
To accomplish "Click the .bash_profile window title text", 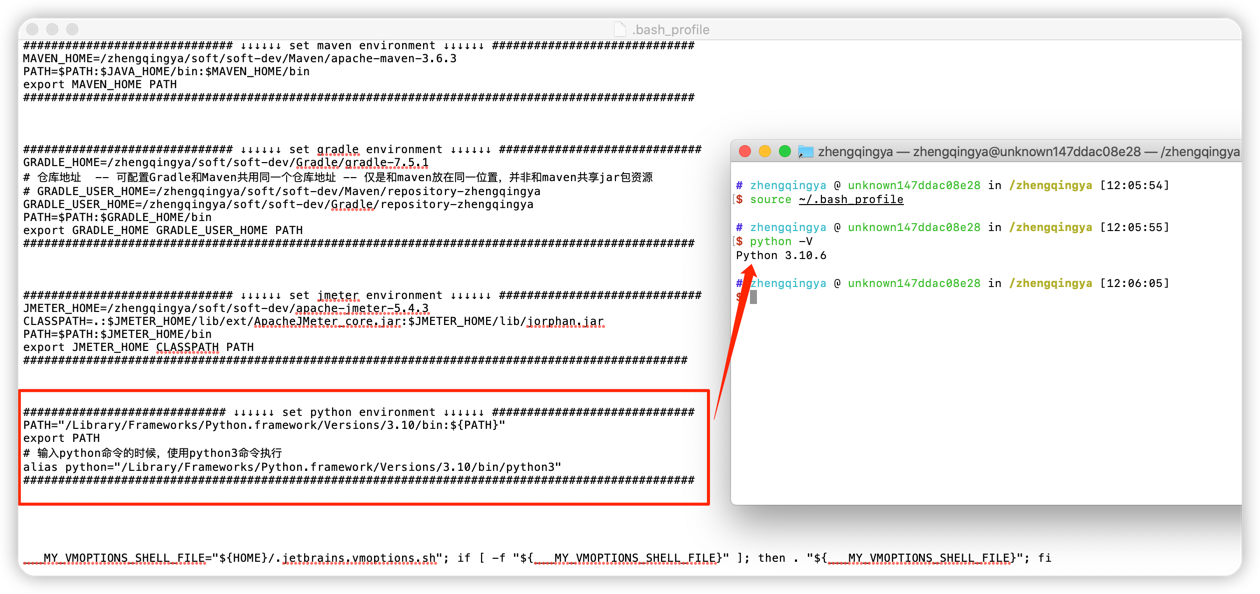I will [x=670, y=30].
